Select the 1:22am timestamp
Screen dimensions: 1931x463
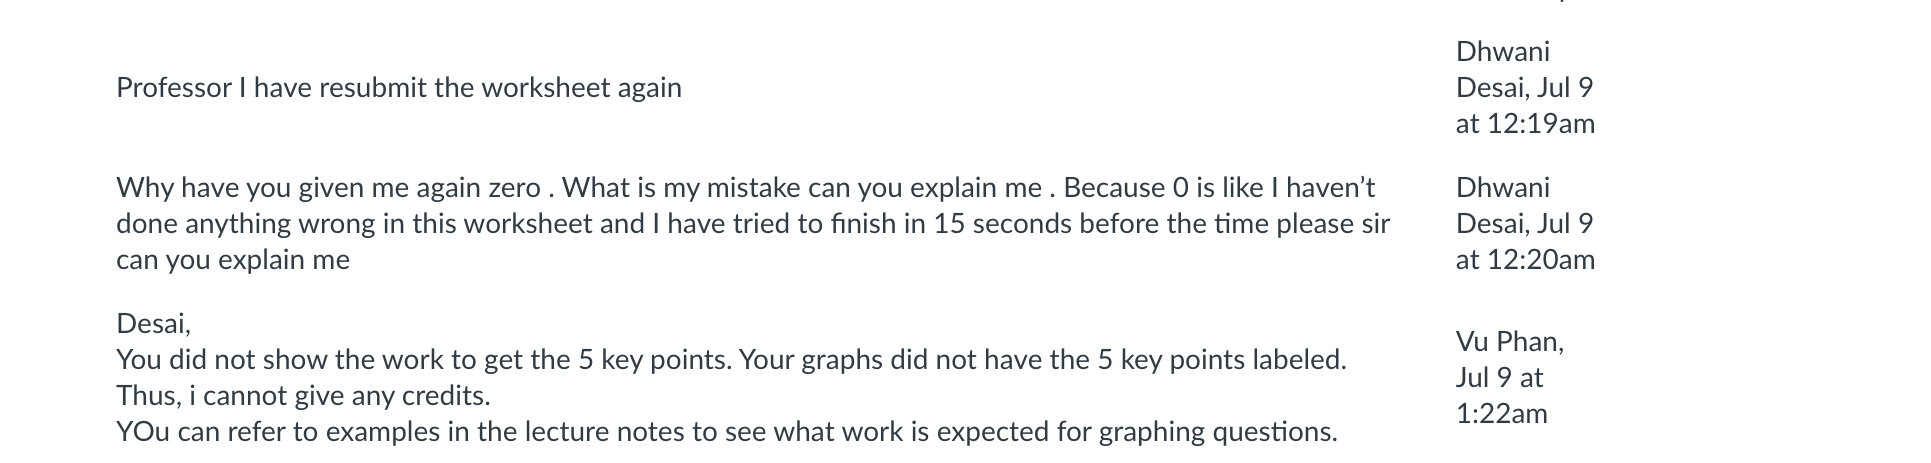click(x=1502, y=414)
